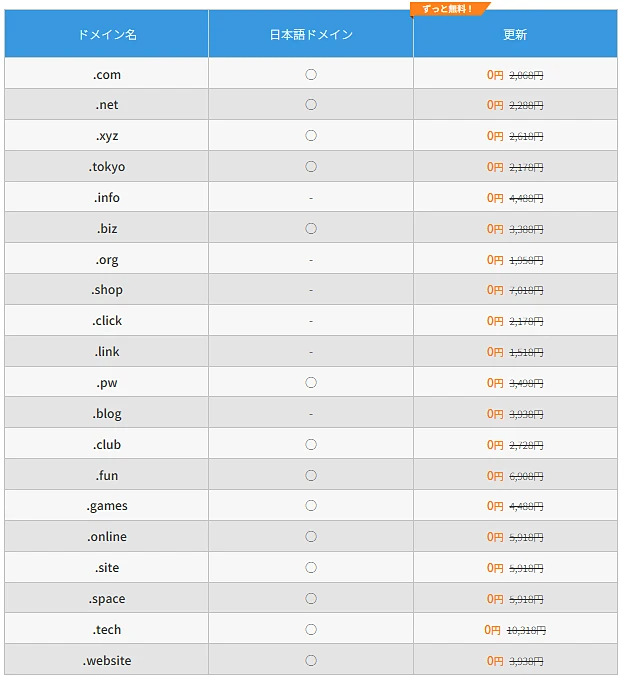Click the circle mark in the .pw row
This screenshot has height=681, width=624.
coord(311,383)
